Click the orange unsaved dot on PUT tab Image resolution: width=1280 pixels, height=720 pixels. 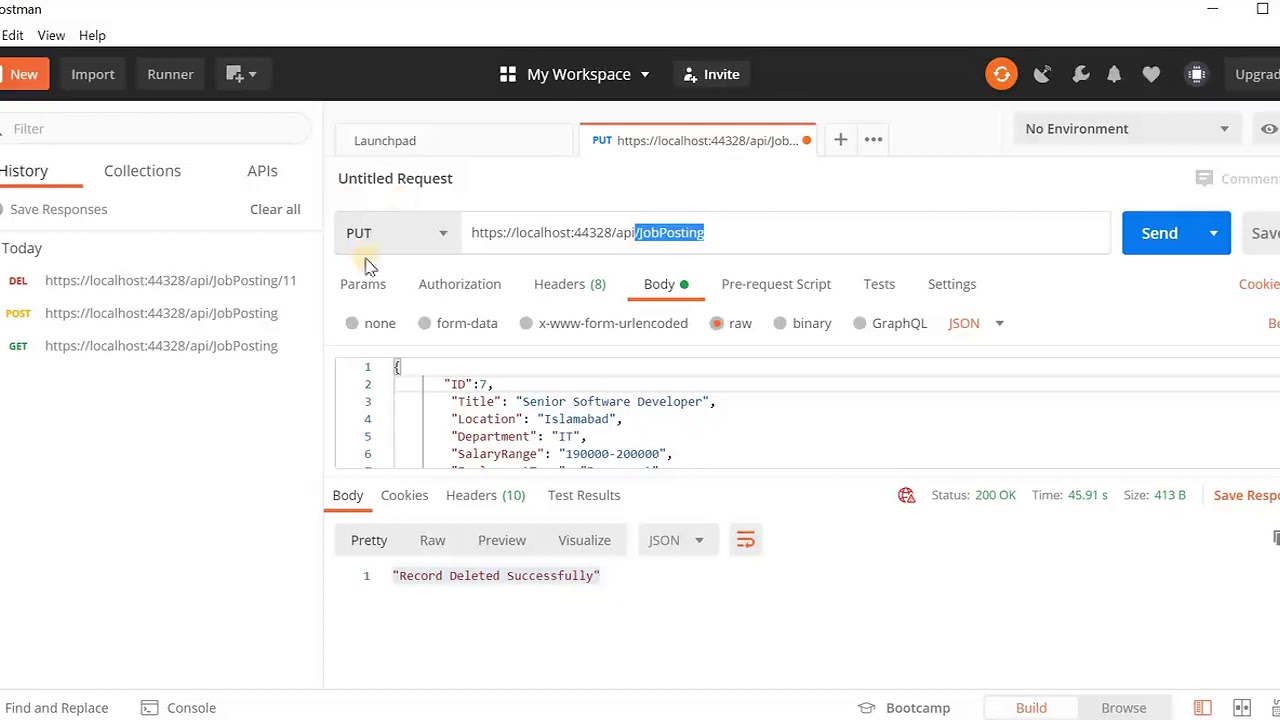[x=806, y=141]
